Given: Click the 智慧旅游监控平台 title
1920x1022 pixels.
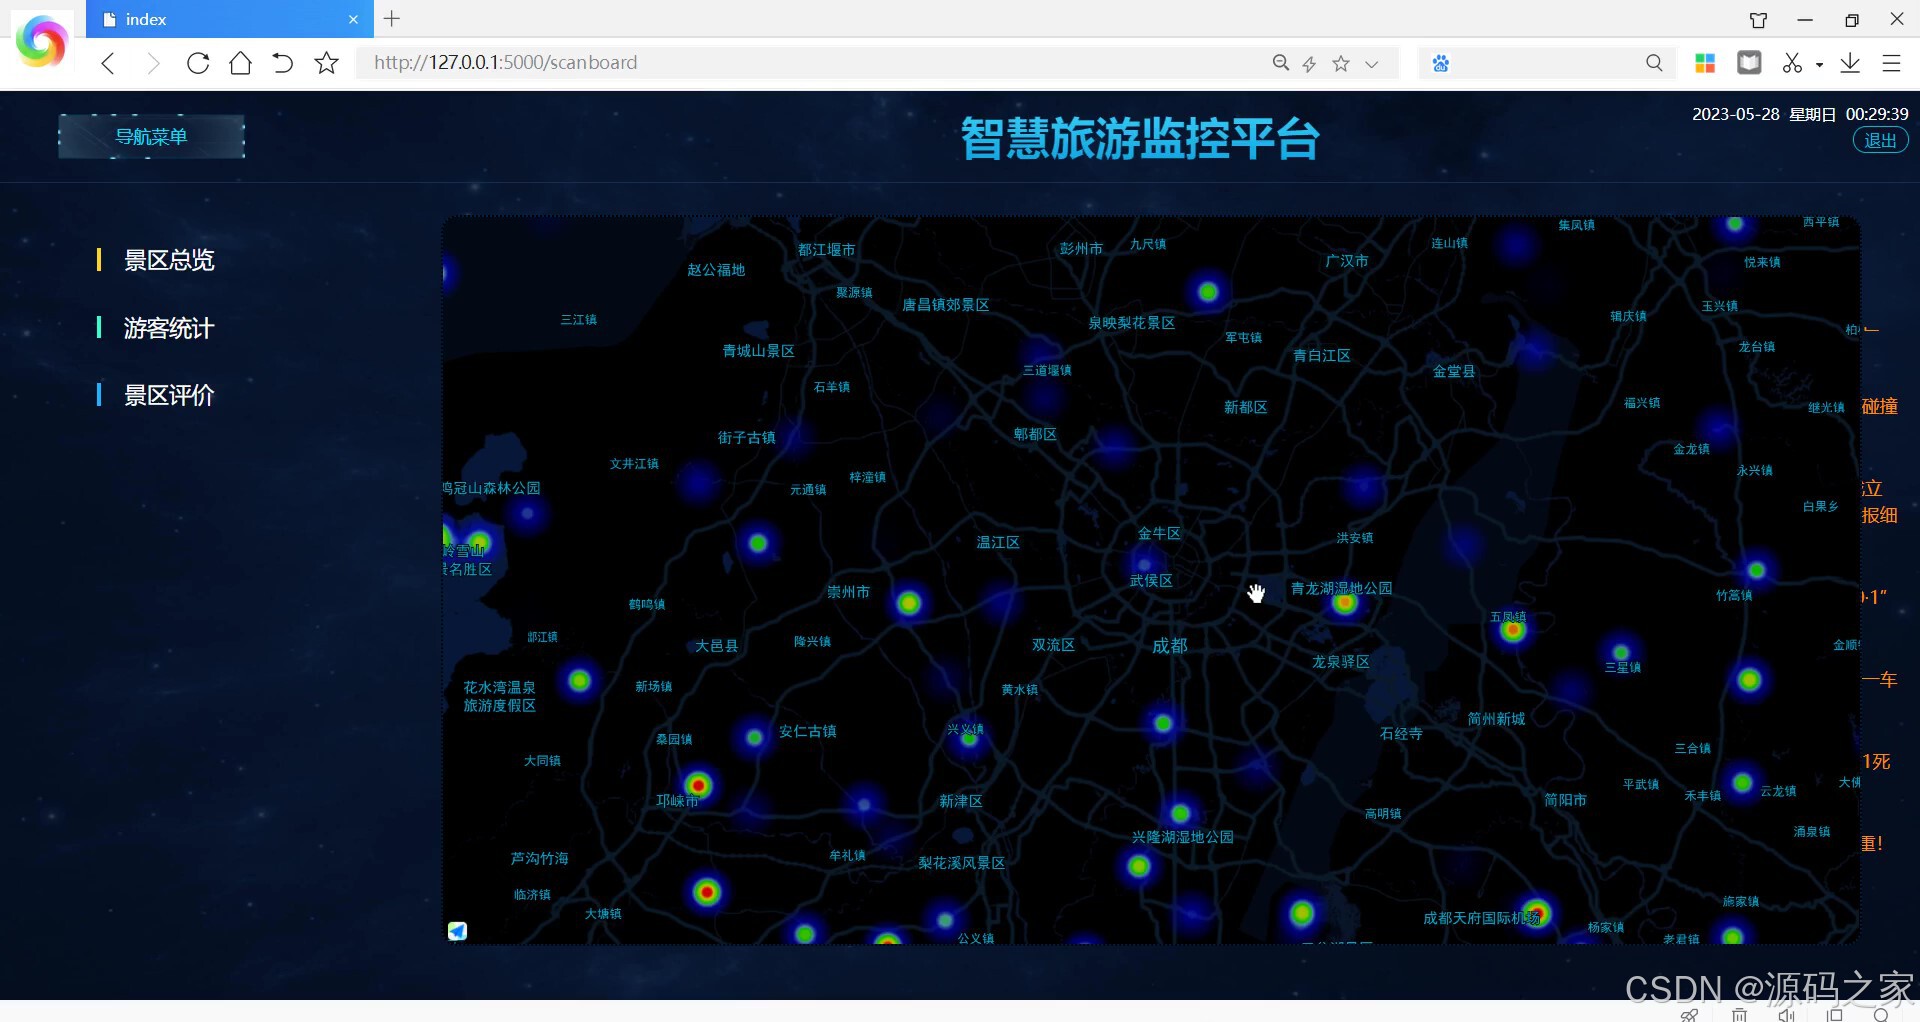Looking at the screenshot, I should [x=1140, y=138].
